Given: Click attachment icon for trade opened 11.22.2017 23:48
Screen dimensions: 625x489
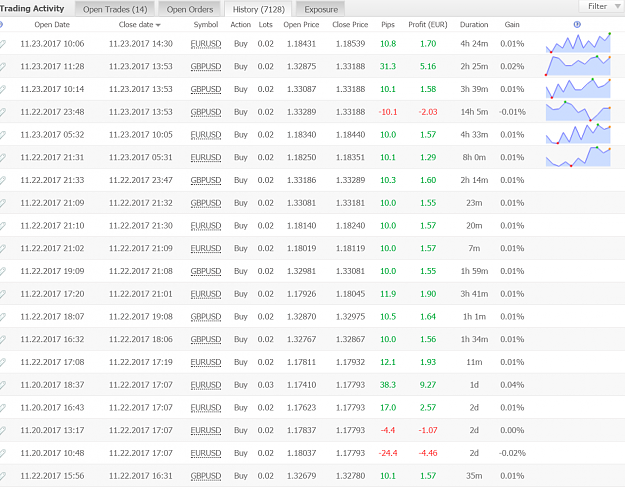Looking at the screenshot, I should (3, 112).
